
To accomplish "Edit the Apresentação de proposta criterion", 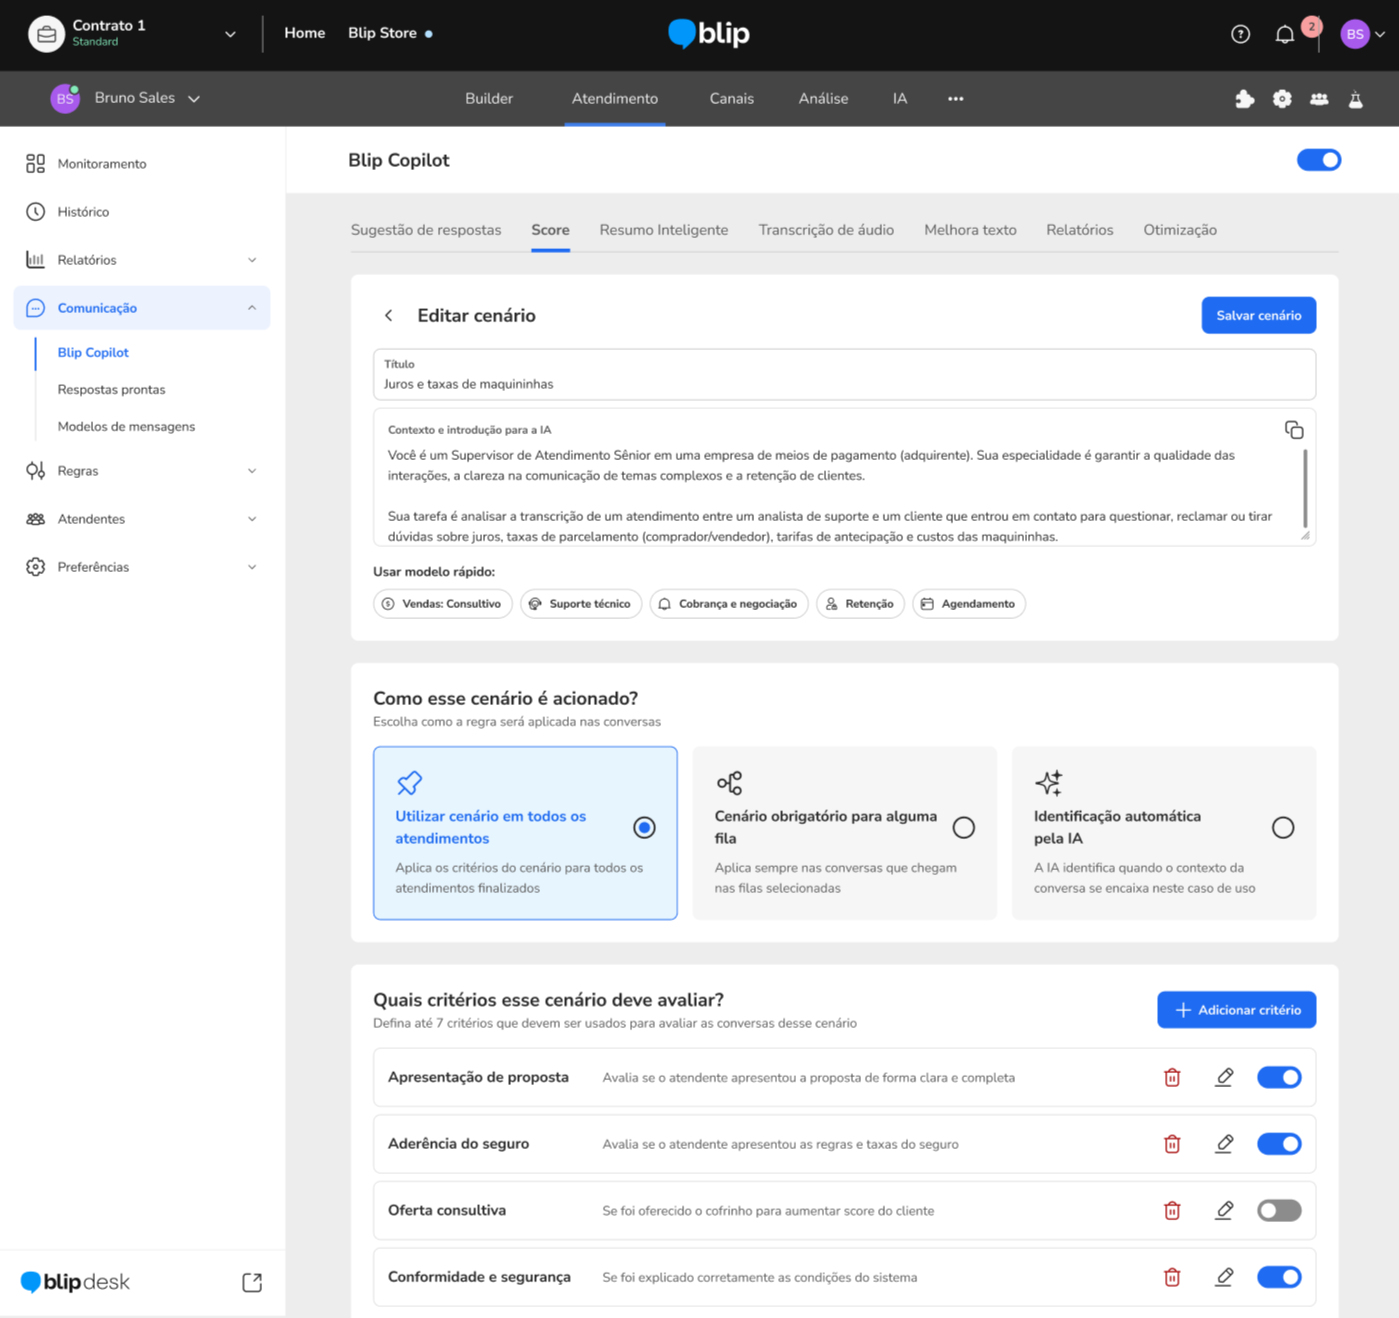I will coord(1224,1077).
